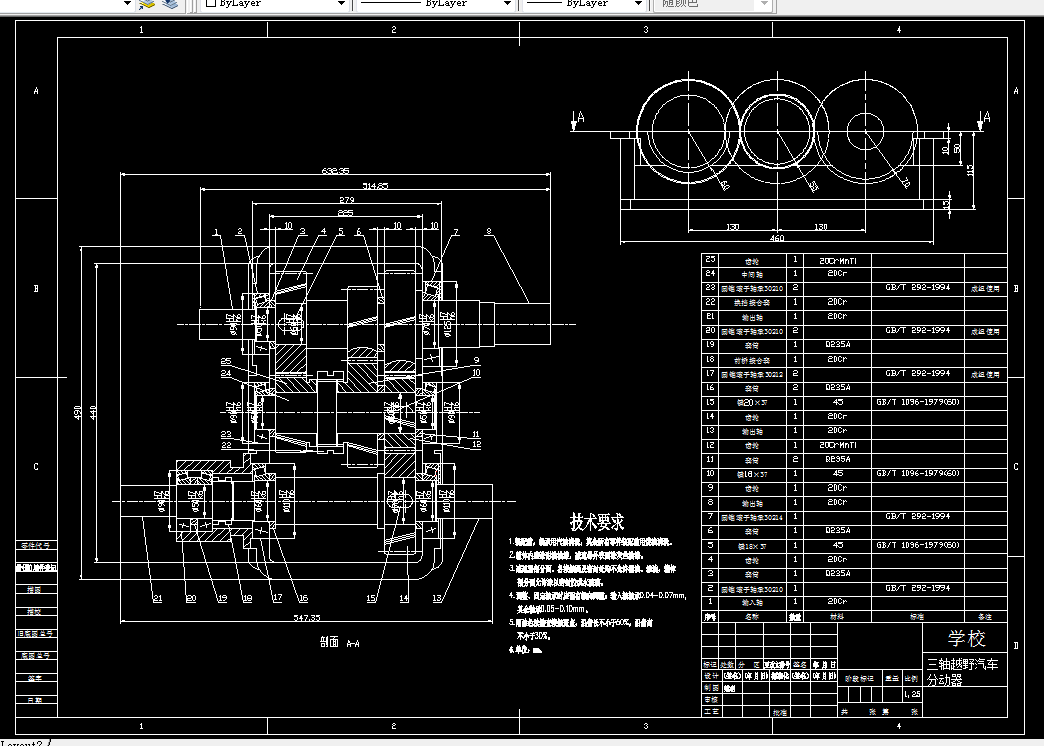Click the ByLayer color swatch square

tap(210, 3)
